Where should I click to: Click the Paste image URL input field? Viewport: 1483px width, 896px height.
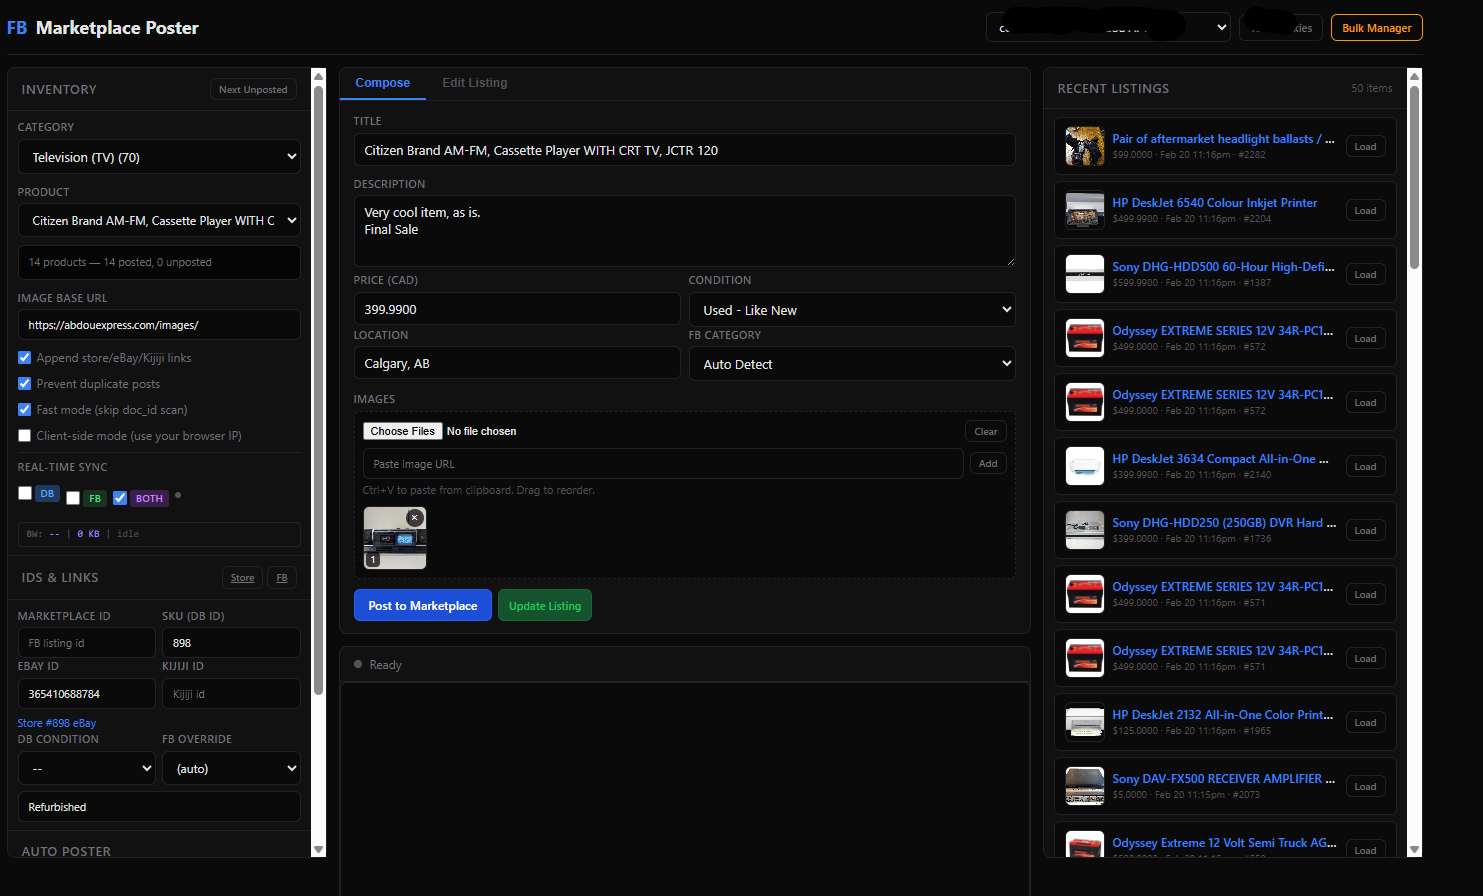click(x=663, y=464)
